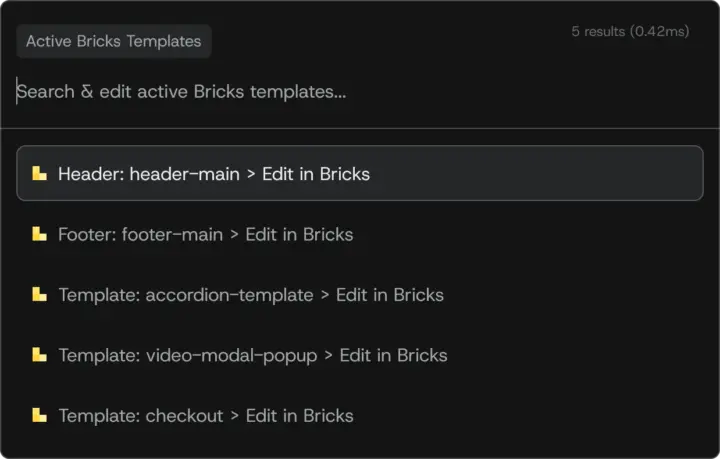Viewport: 720px width, 459px height.
Task: Choose the "Template: accordion-template" result name
Action: click(185, 295)
